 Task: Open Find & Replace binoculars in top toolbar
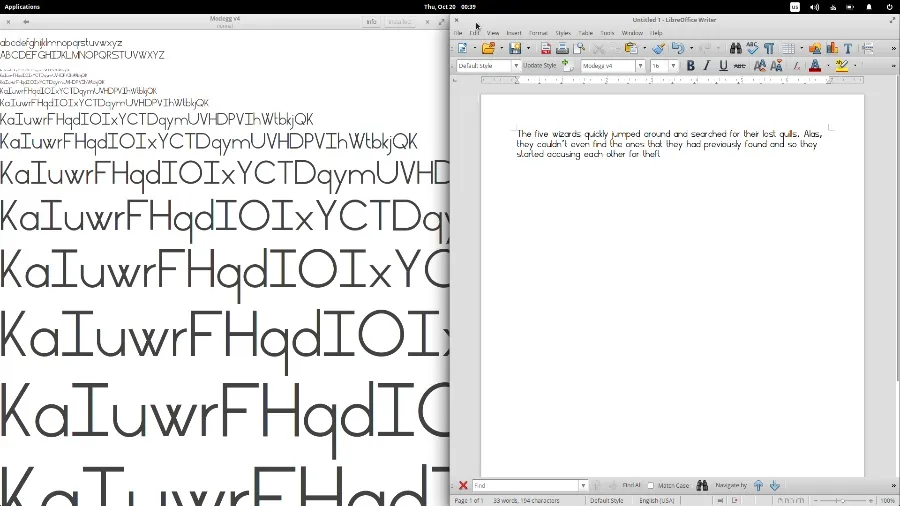[x=735, y=48]
